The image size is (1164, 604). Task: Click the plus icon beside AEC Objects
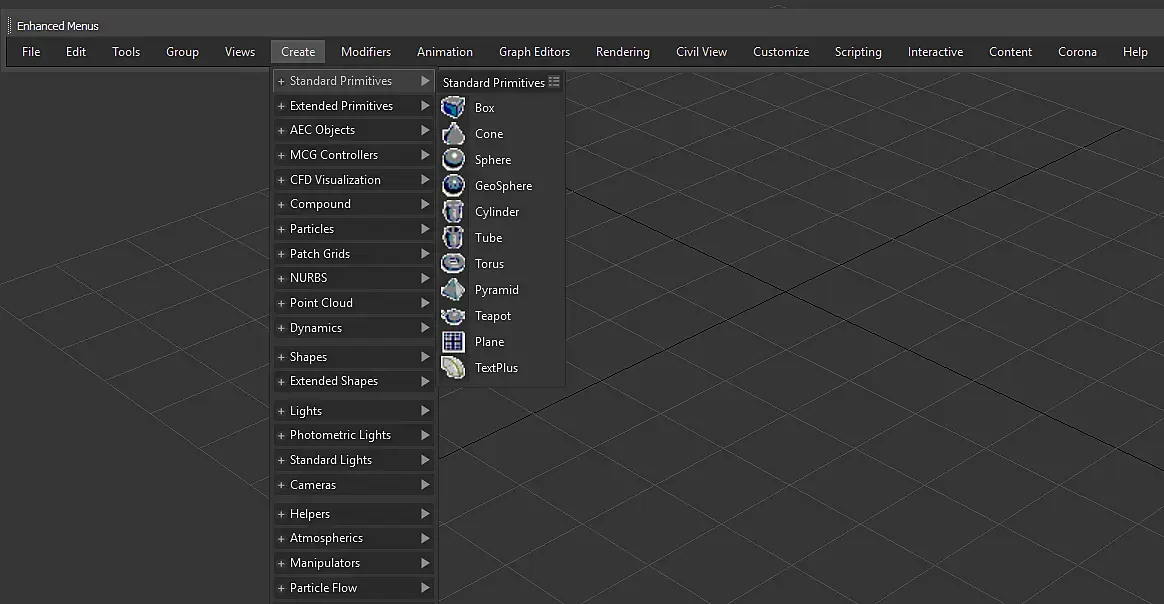(x=281, y=131)
